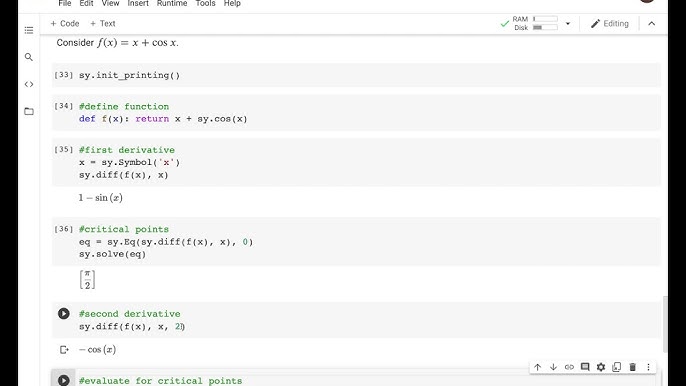This screenshot has width=686, height=386.
Task: Mirror cell in tab icon
Action: (x=616, y=367)
